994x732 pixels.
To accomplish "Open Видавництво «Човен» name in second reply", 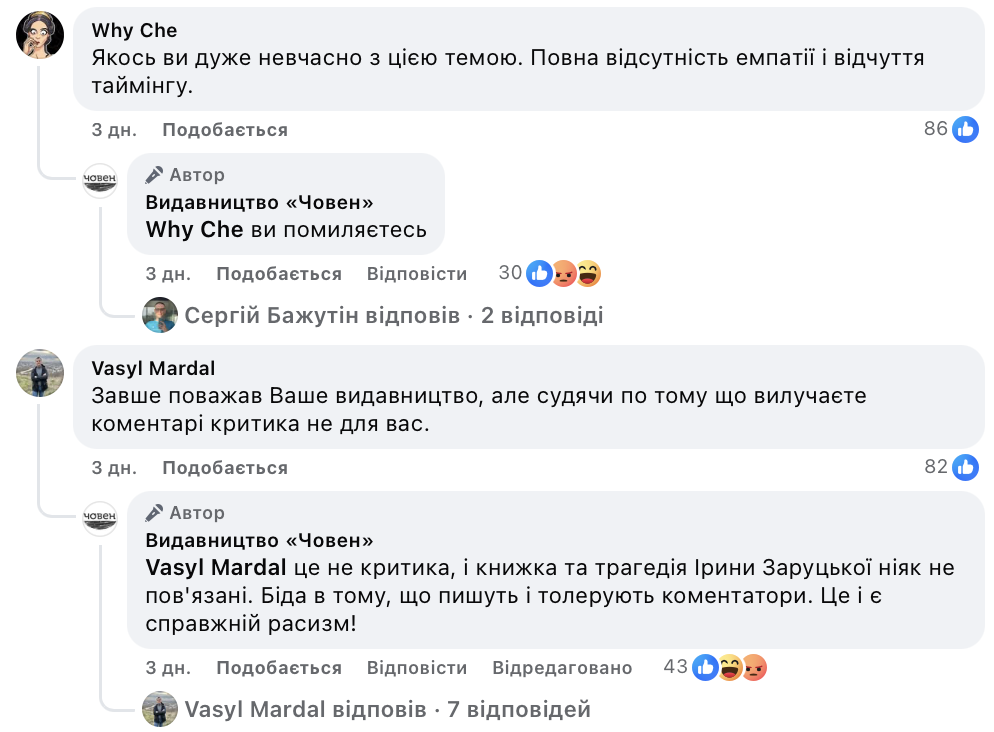I will [x=260, y=541].
